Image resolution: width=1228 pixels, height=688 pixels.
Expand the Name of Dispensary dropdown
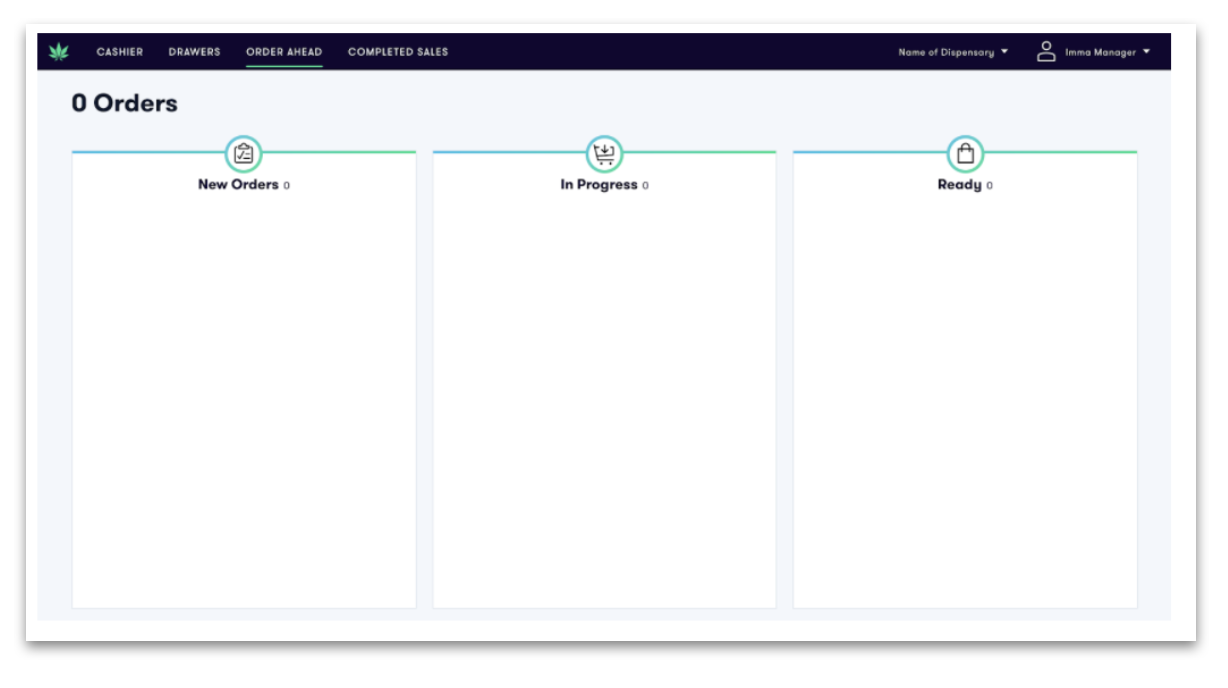click(x=953, y=52)
